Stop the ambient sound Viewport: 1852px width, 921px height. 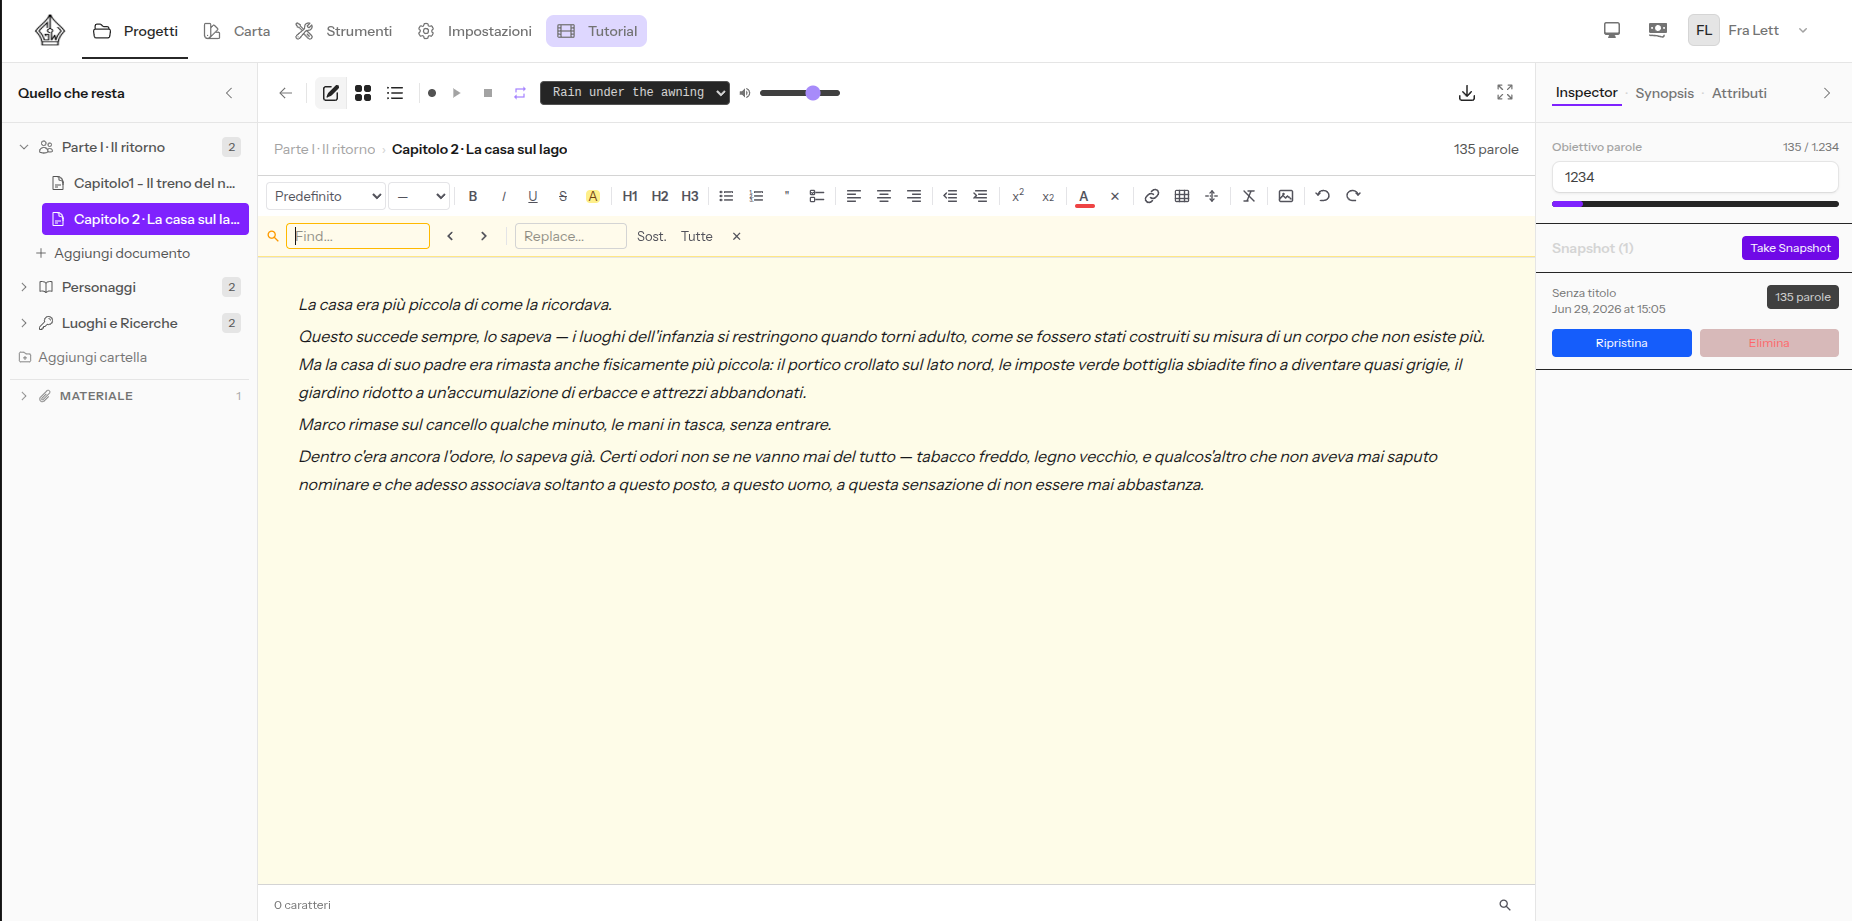488,93
